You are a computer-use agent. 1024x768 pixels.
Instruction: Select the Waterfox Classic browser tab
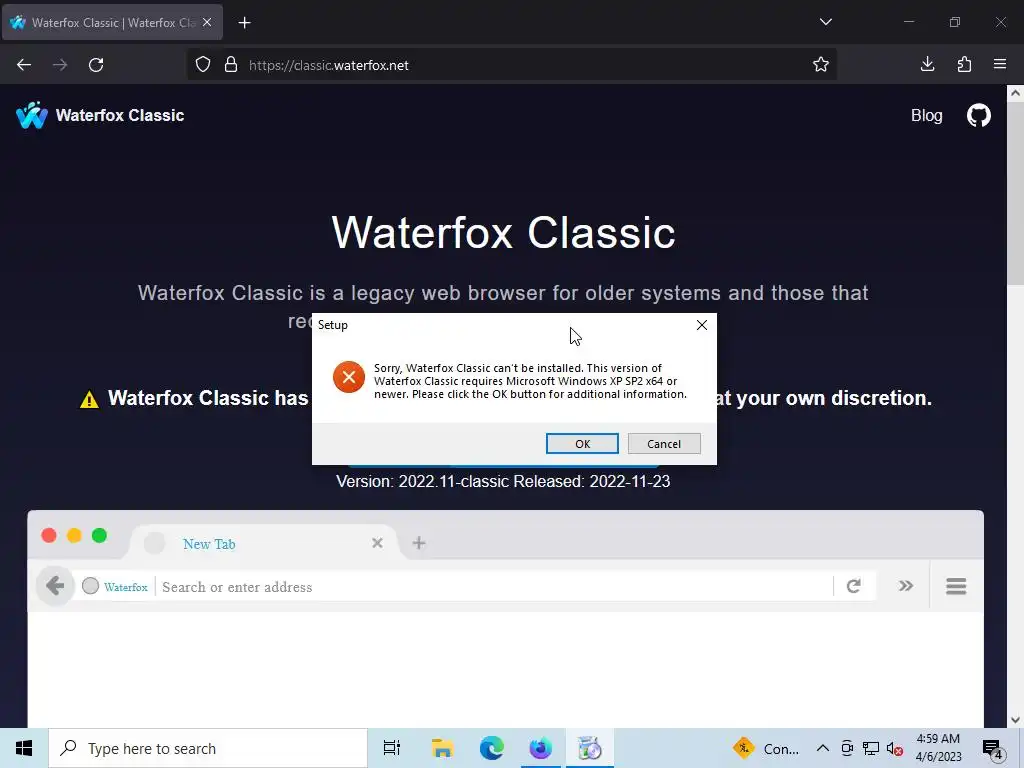pyautogui.click(x=112, y=22)
